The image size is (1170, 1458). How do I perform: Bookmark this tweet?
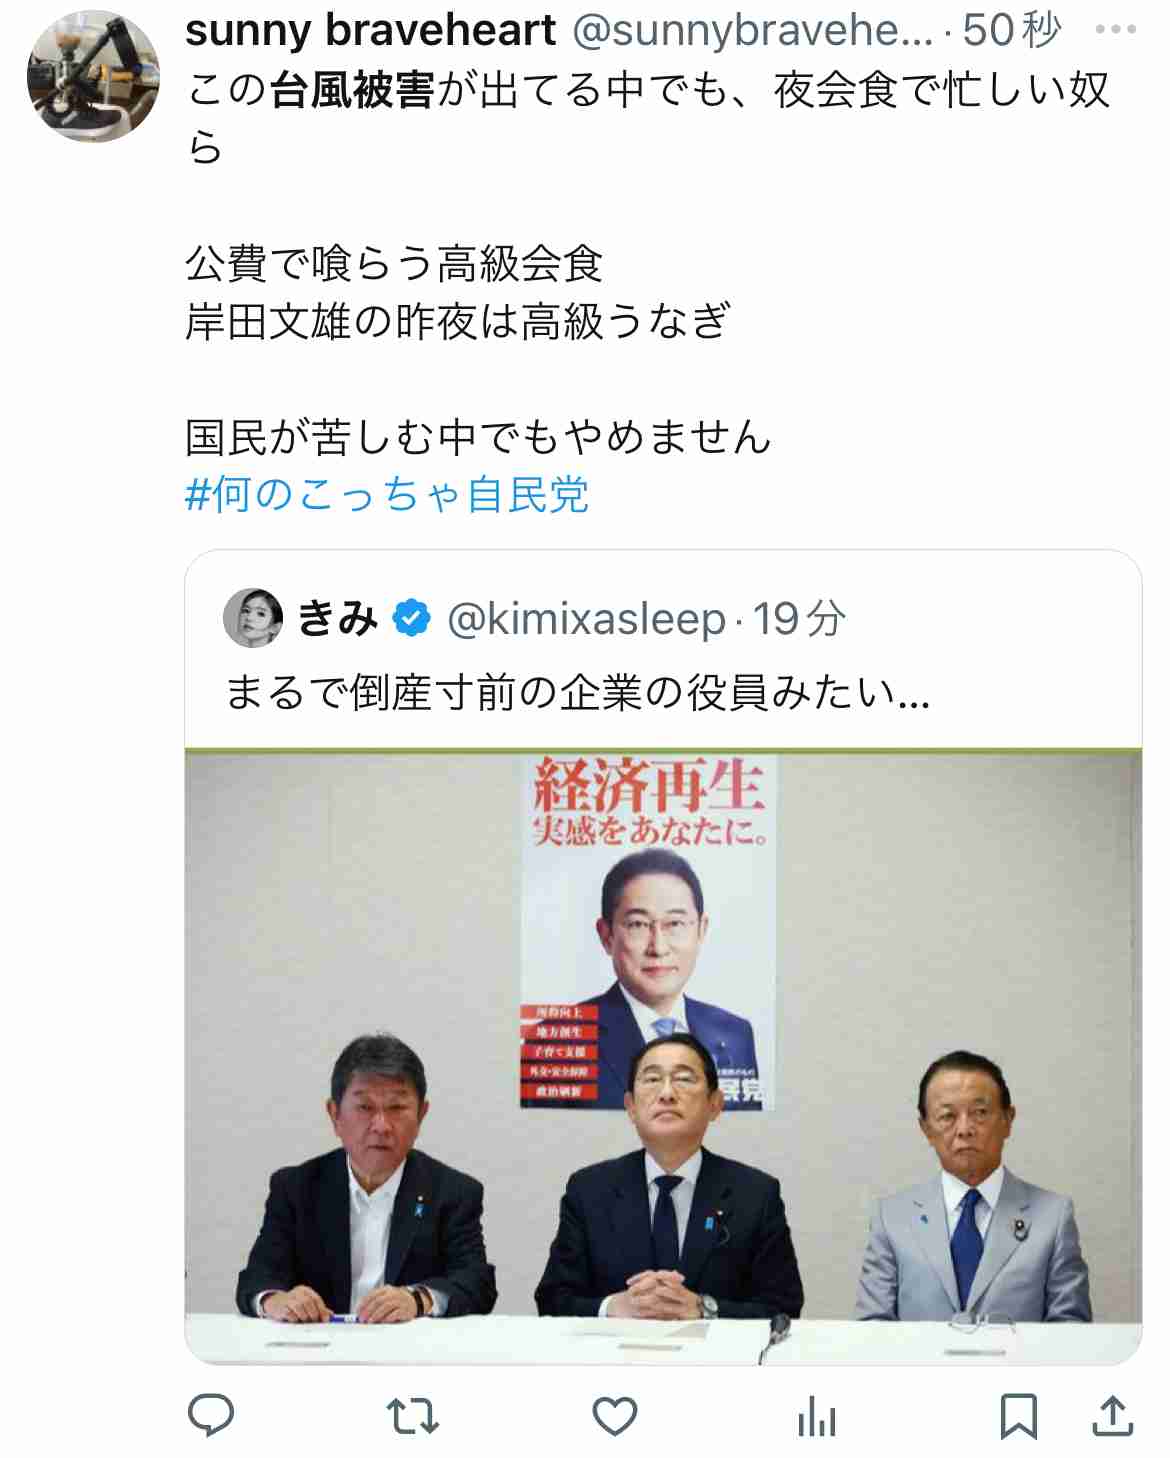[1018, 1416]
